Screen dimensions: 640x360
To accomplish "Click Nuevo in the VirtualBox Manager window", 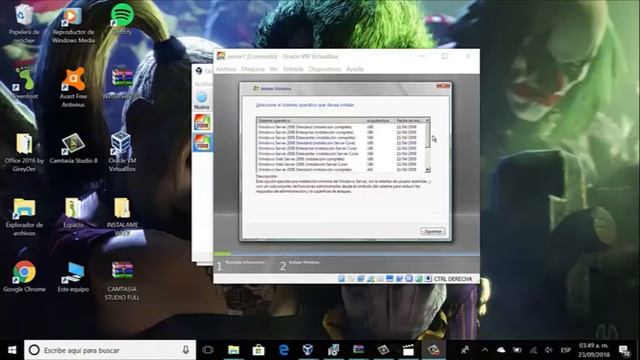I will [x=202, y=101].
